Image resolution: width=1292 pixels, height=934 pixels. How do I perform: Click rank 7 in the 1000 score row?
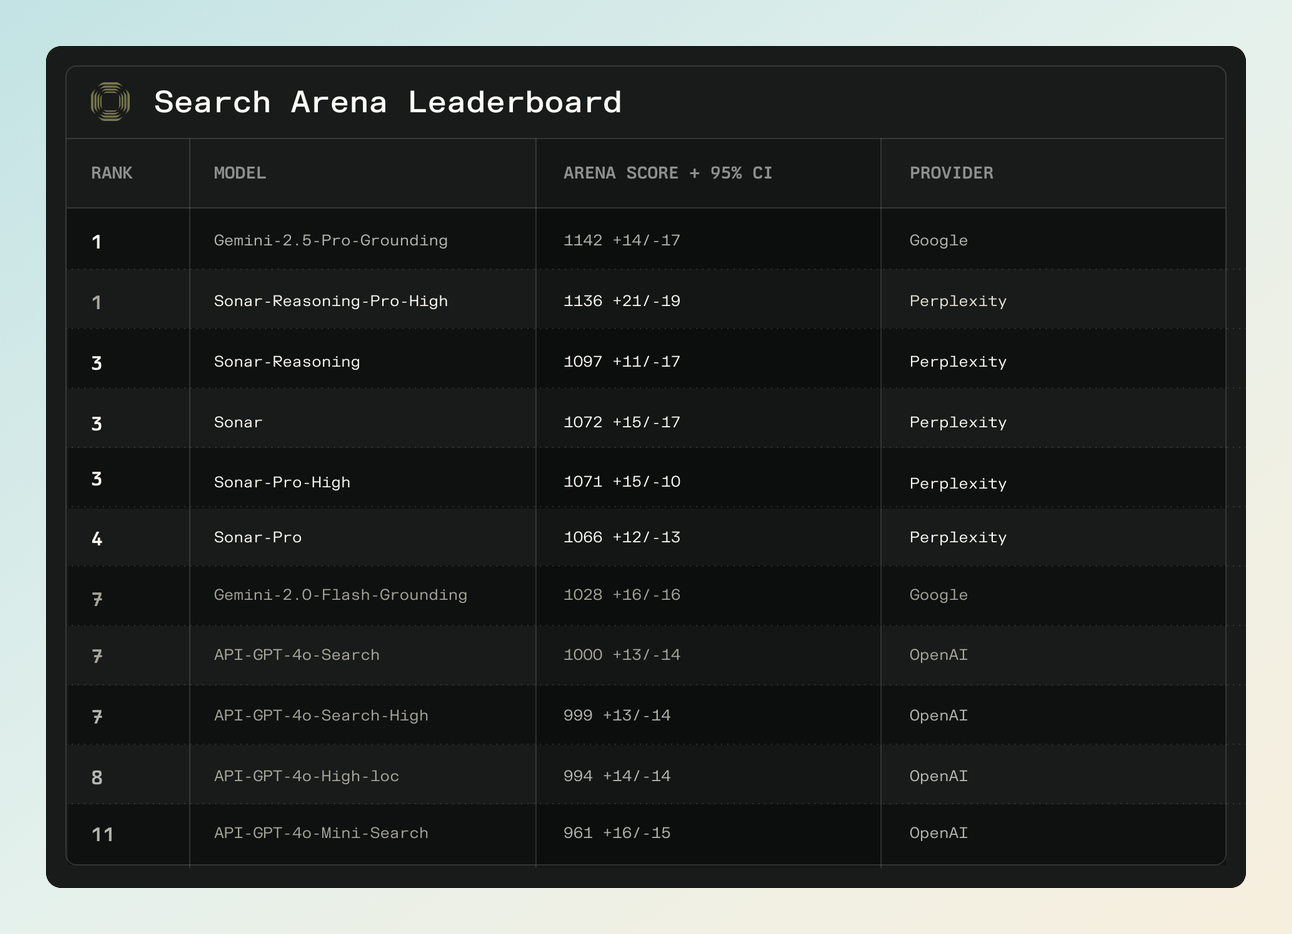pos(96,657)
